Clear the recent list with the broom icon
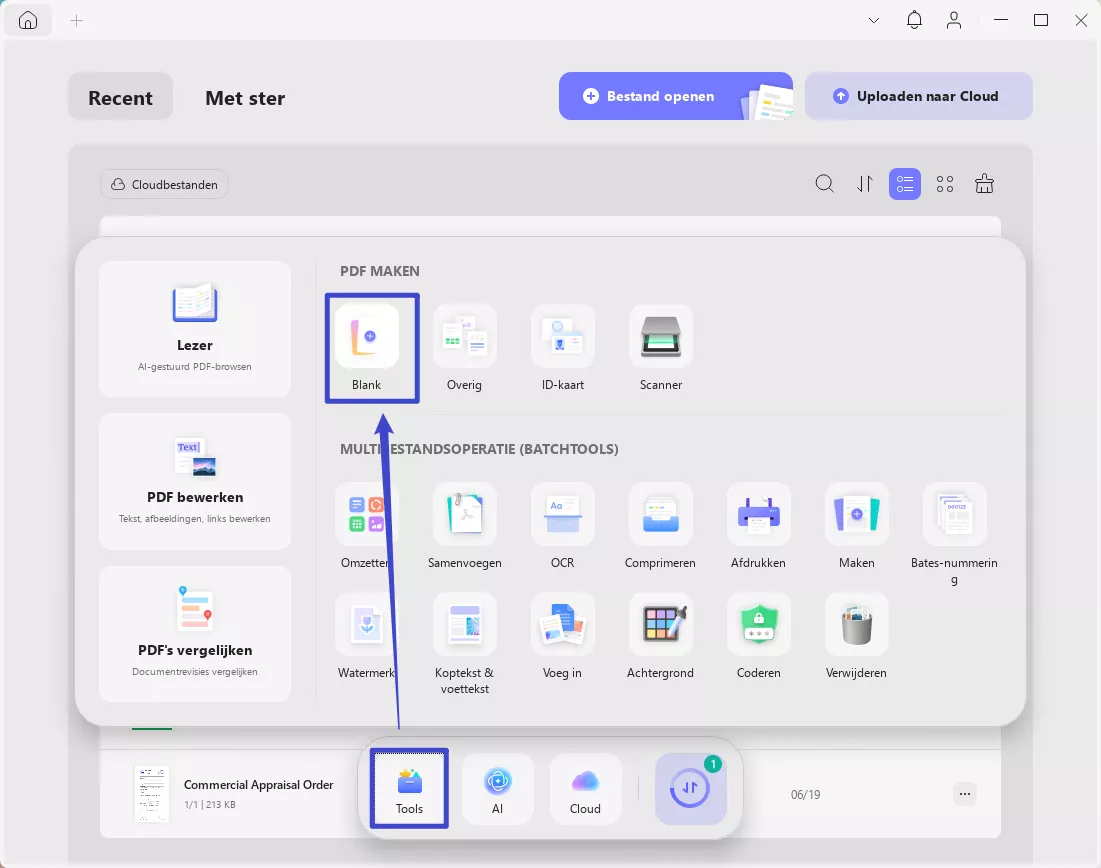 [x=984, y=184]
